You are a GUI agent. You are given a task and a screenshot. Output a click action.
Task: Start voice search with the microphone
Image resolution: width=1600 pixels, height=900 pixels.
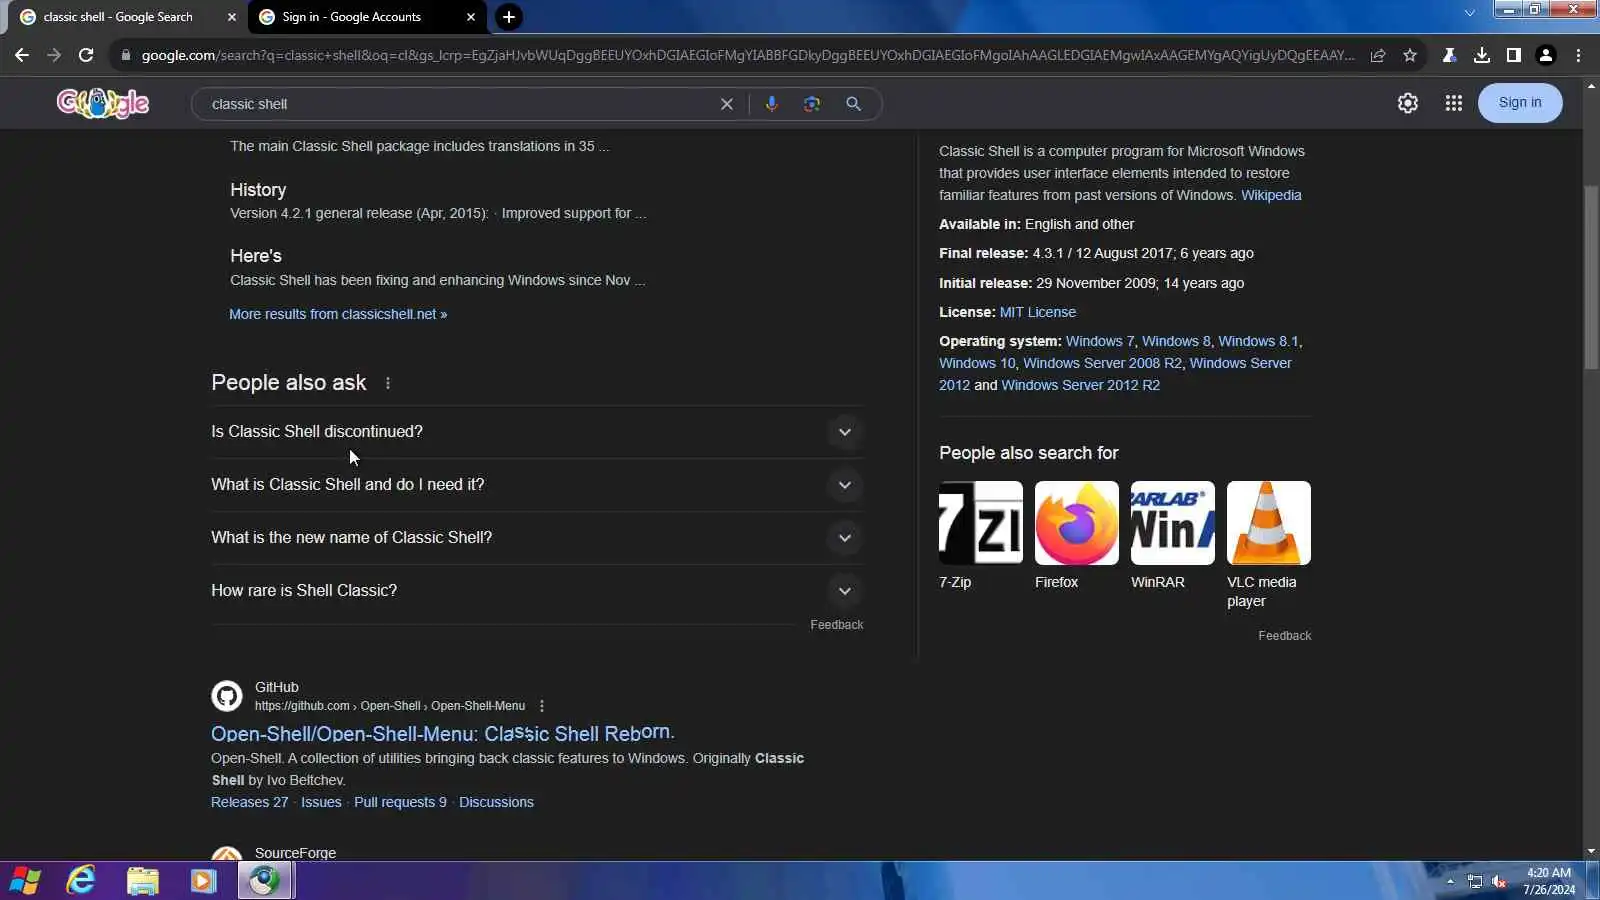pos(771,104)
